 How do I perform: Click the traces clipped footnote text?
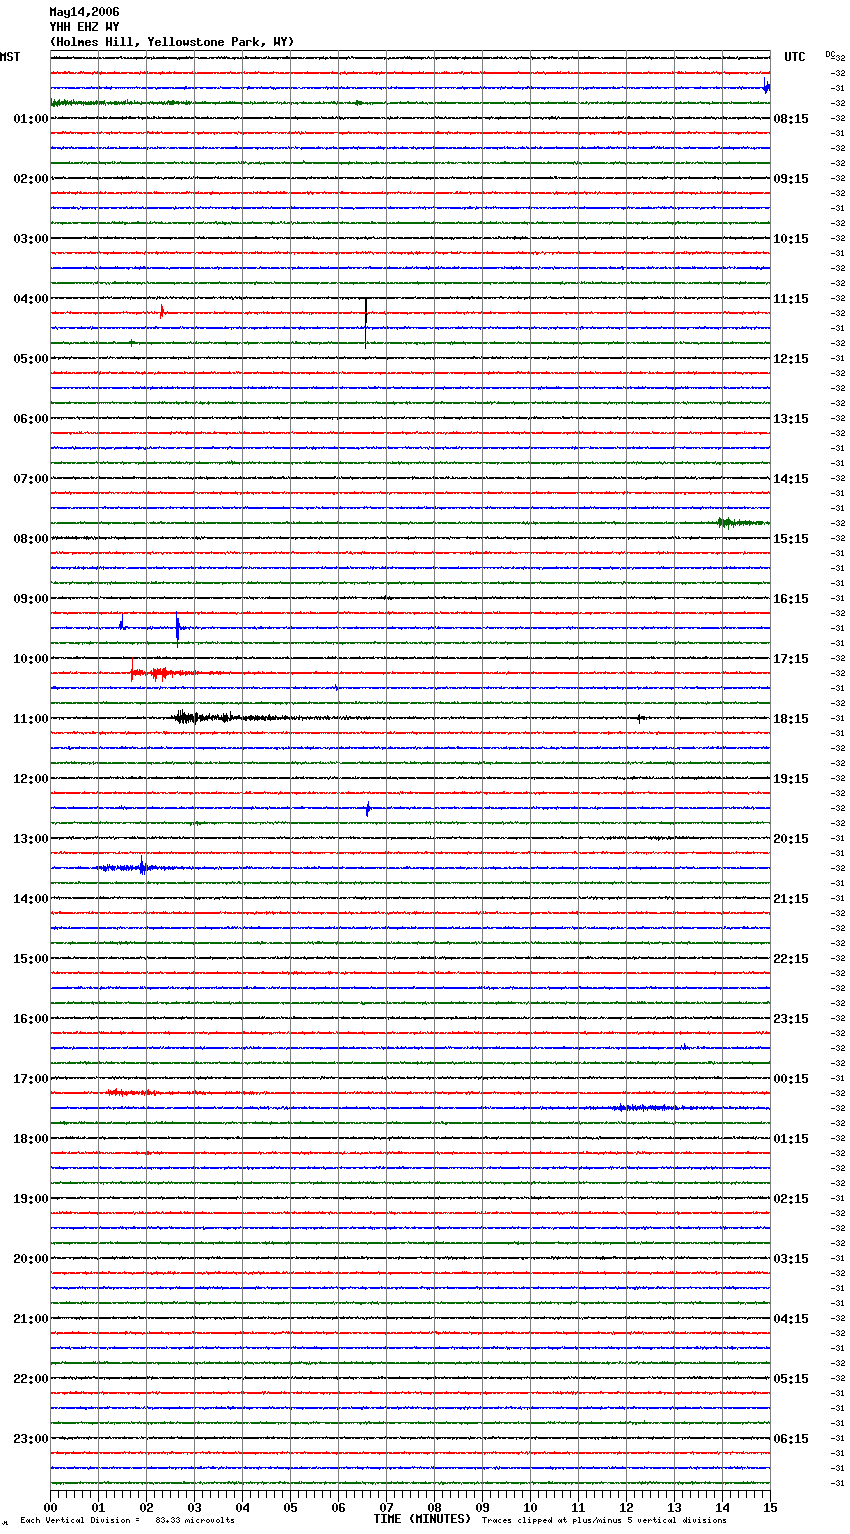pyautogui.click(x=604, y=1521)
